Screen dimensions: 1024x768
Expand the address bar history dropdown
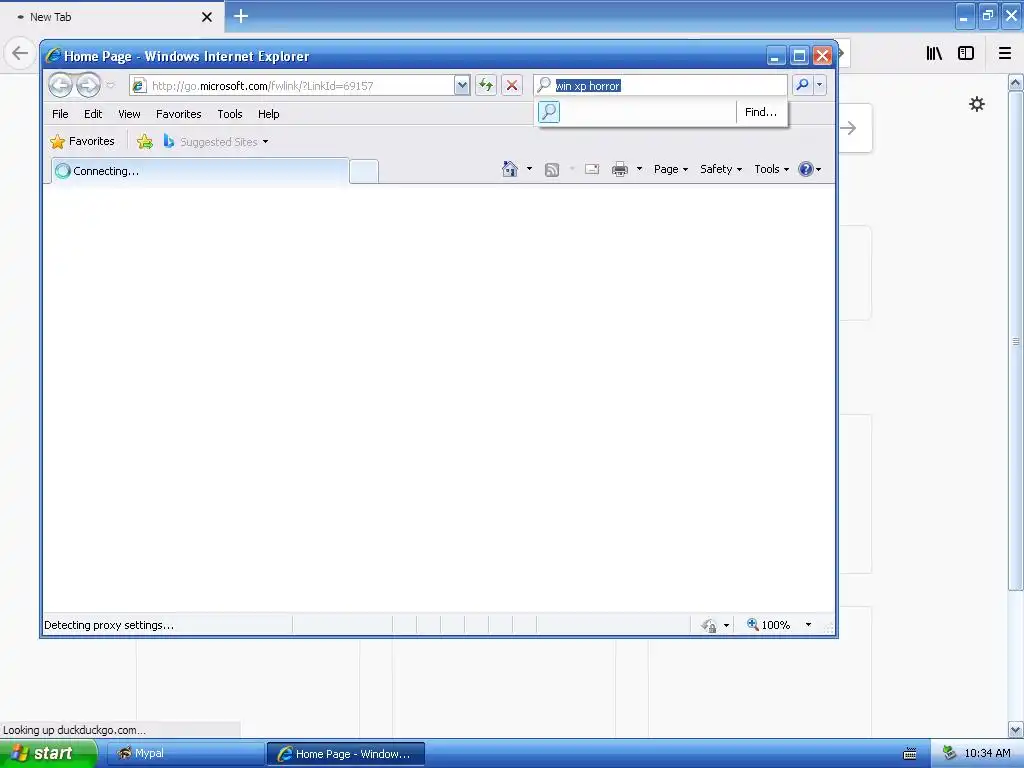462,85
